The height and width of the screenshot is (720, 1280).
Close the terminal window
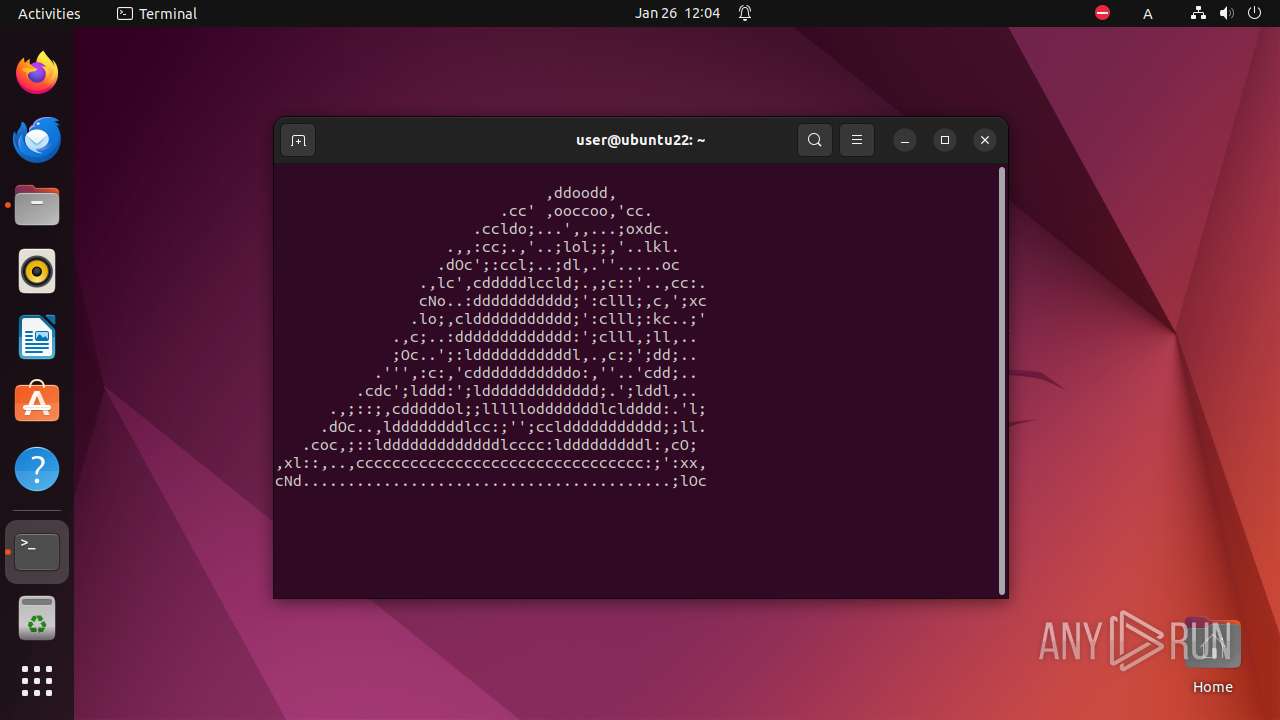[985, 140]
